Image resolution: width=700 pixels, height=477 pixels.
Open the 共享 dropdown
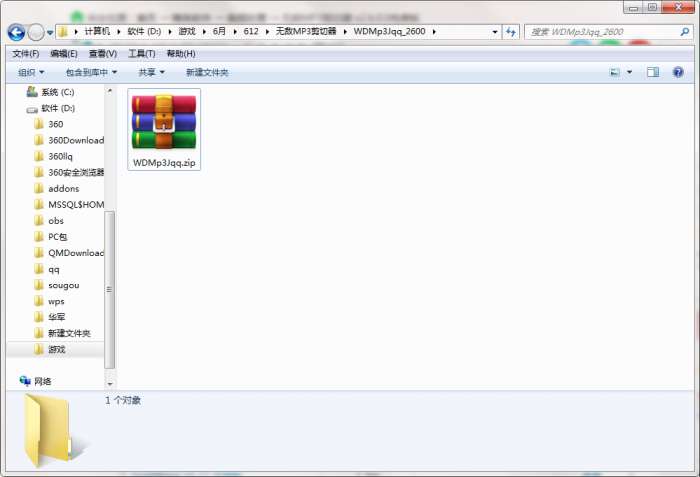151,72
